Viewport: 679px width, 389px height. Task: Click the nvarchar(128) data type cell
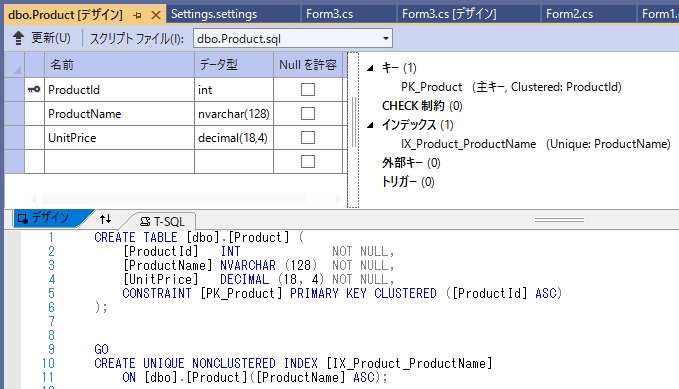234,113
